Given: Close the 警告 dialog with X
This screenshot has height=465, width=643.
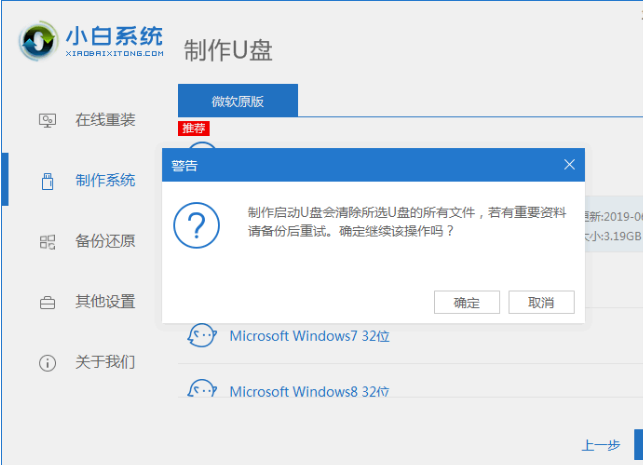Looking at the screenshot, I should coord(569,165).
